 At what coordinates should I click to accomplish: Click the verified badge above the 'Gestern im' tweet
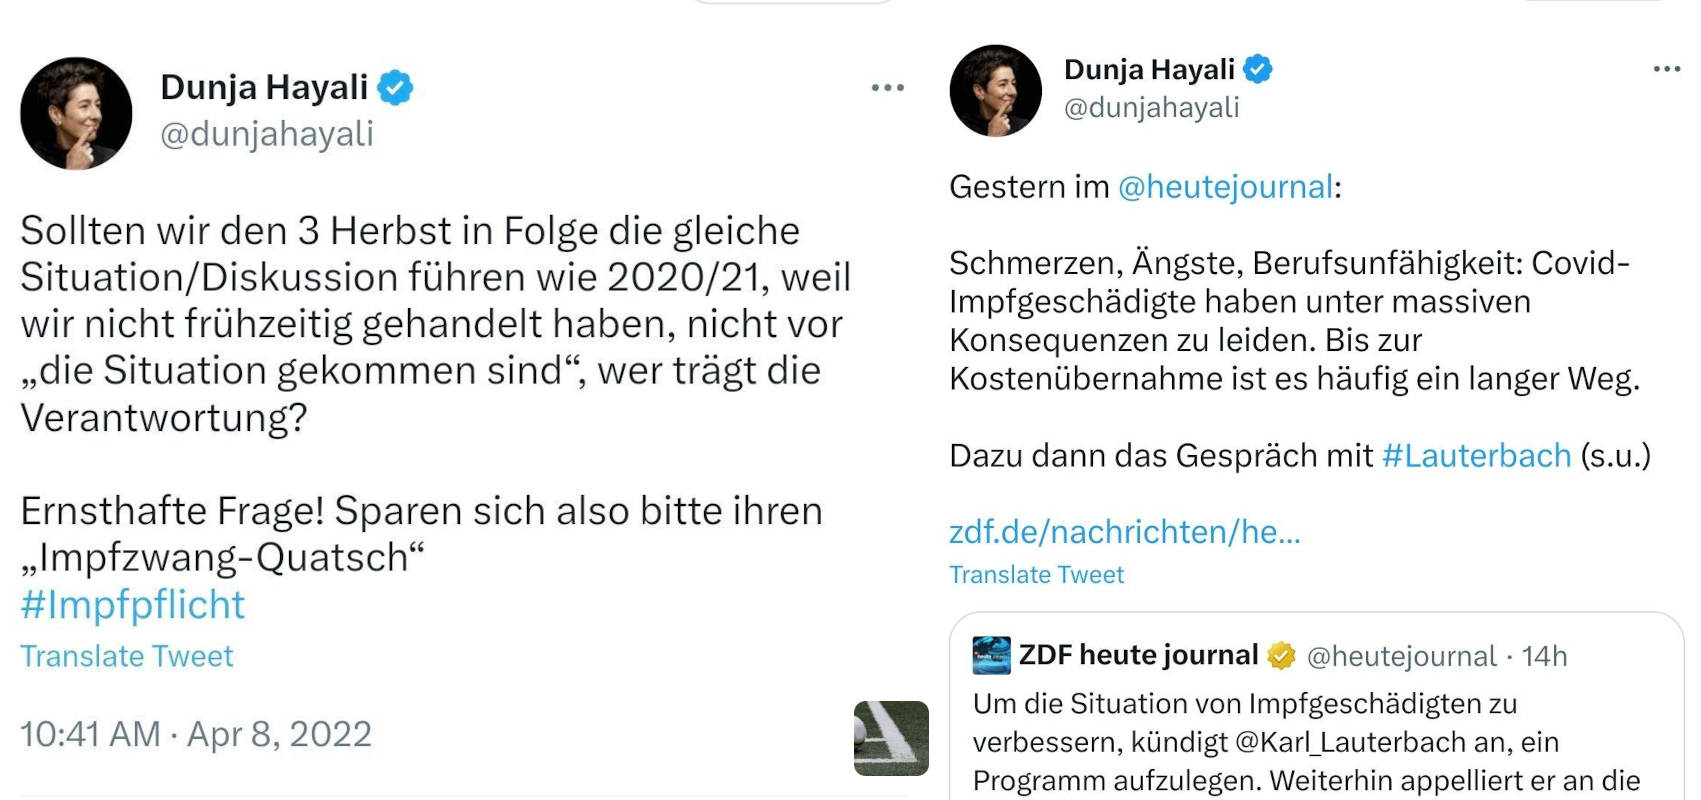[x=1257, y=69]
